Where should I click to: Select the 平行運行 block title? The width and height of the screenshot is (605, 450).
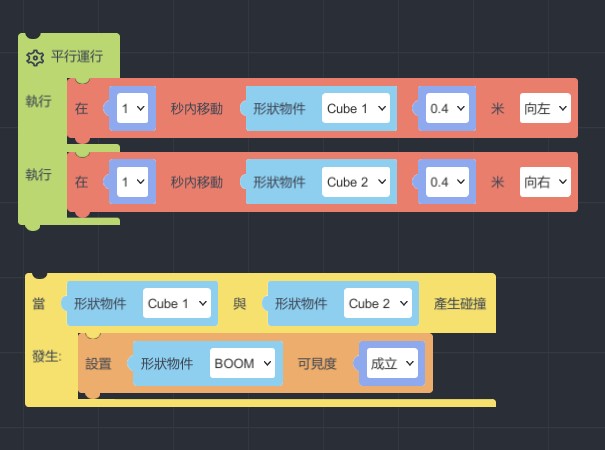(x=78, y=57)
